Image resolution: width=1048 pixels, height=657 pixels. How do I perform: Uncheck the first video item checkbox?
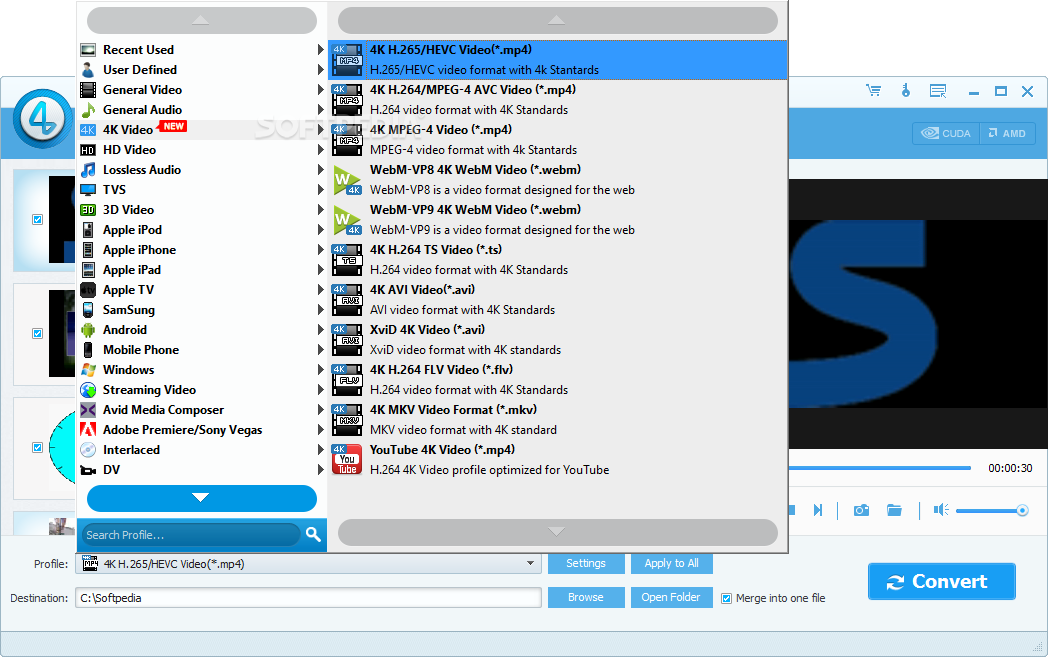point(37,219)
